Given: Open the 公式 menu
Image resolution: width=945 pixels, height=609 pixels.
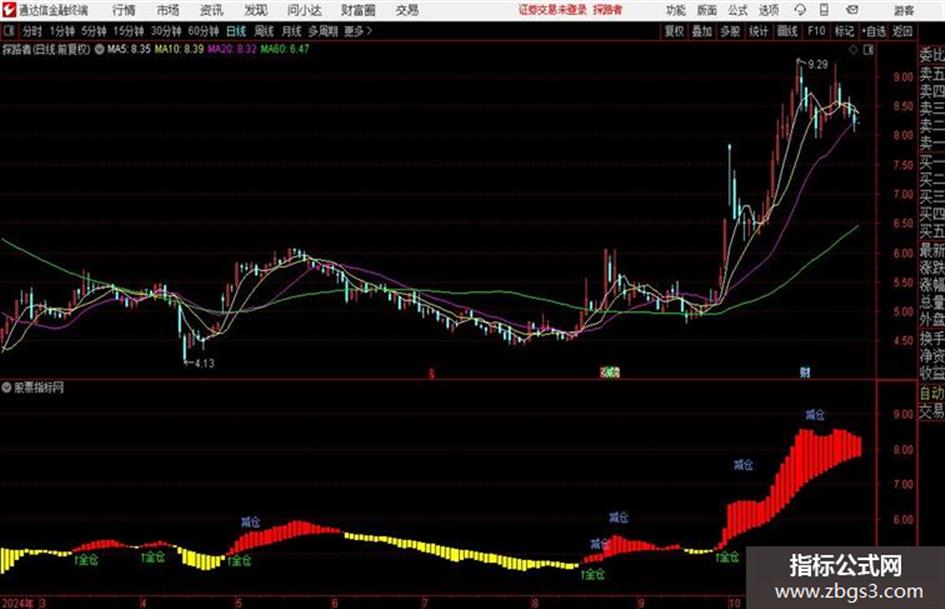Looking at the screenshot, I should click(x=738, y=10).
